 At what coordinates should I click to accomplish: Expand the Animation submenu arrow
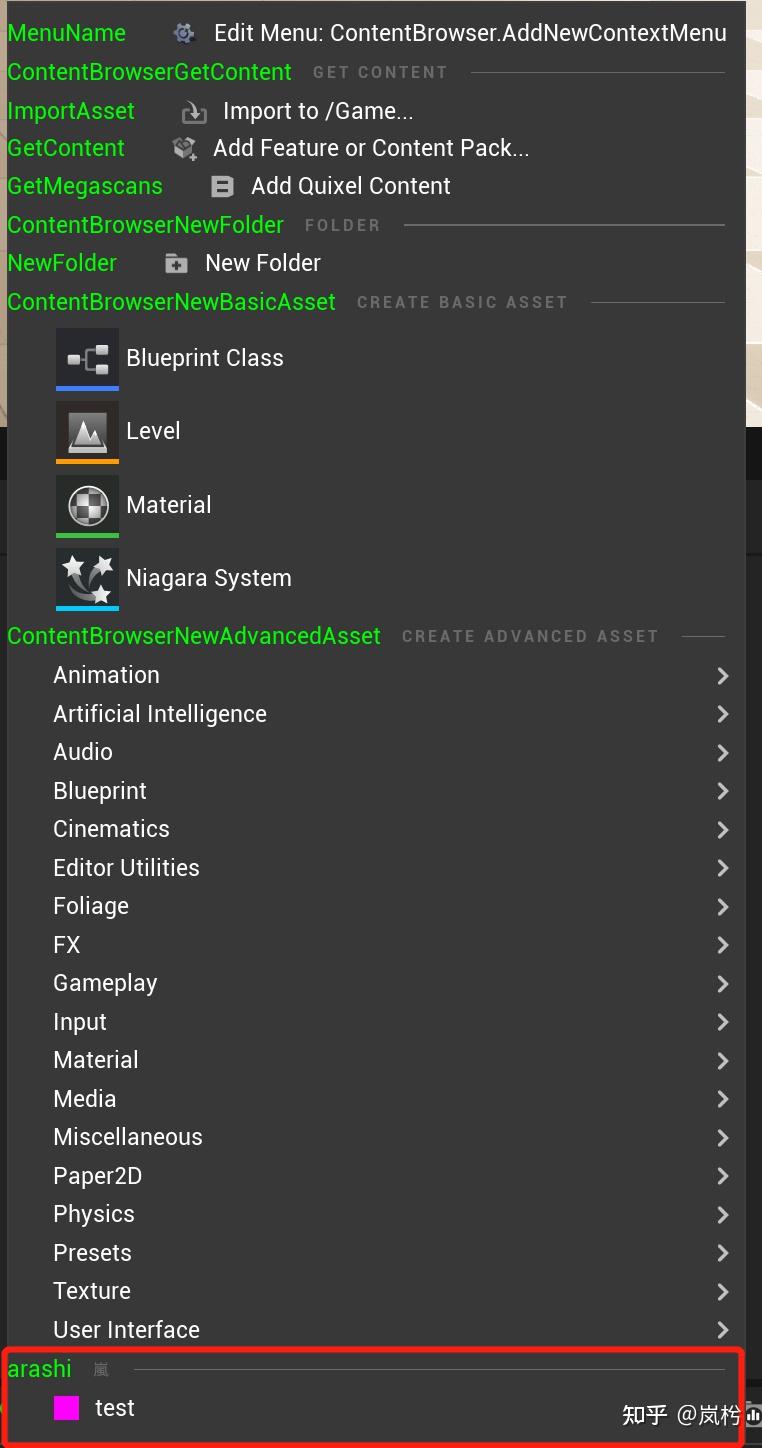(722, 676)
